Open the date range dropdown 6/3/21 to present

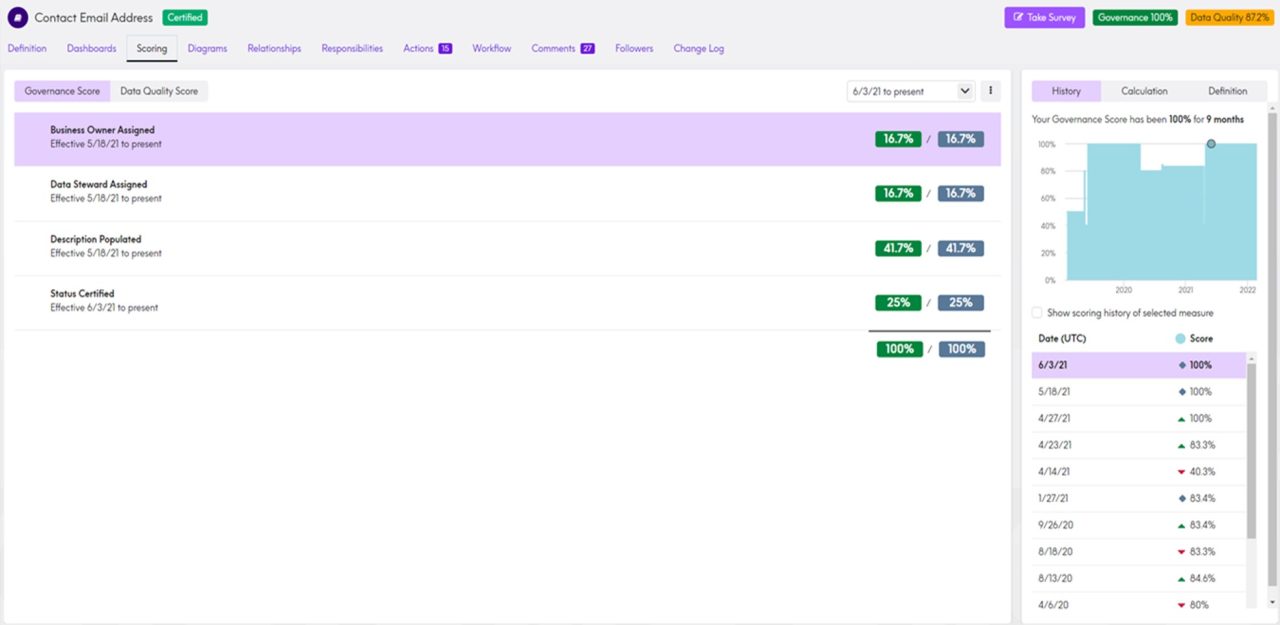coord(910,91)
